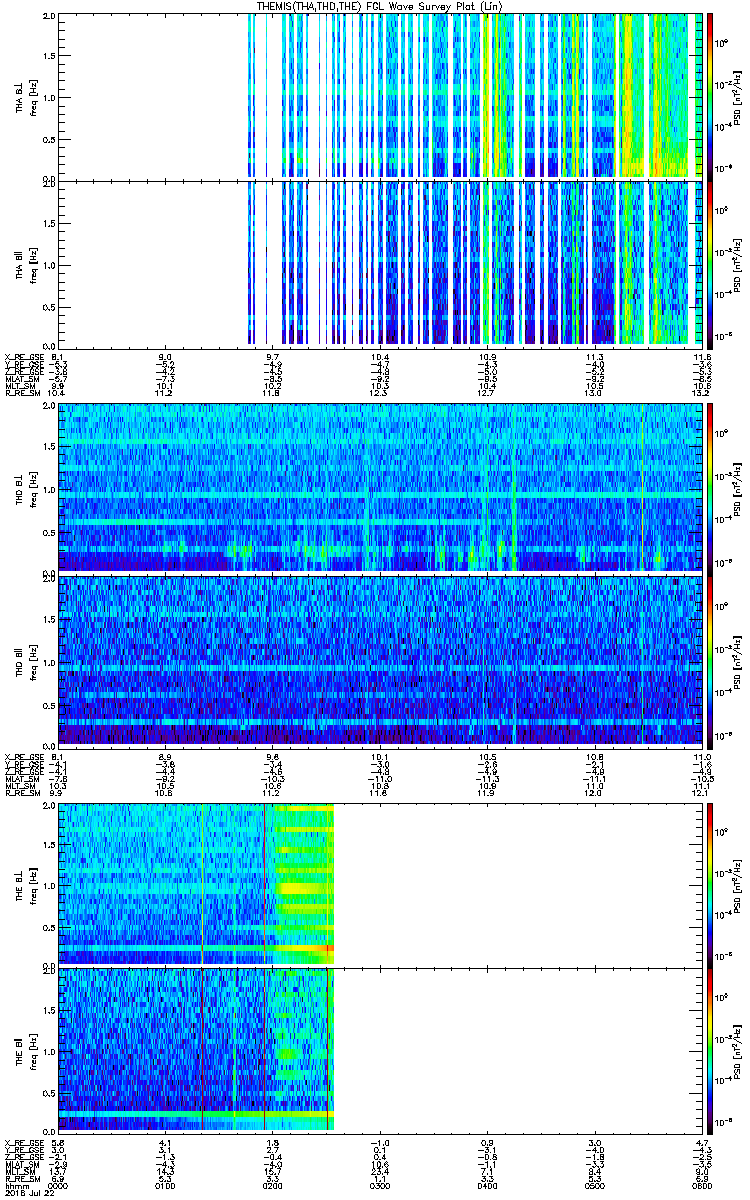The height and width of the screenshot is (1200, 750).
Task: Click the 'hhmm' axis label
Action: [x=16, y=1184]
